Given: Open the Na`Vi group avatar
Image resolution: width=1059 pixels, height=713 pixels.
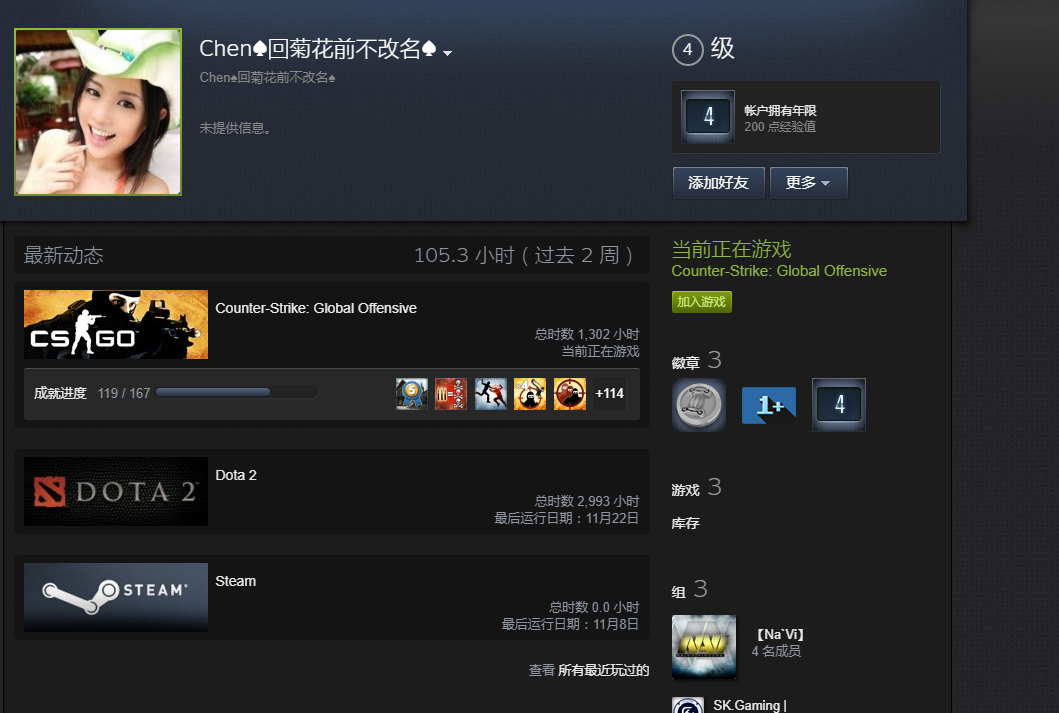Looking at the screenshot, I should [704, 646].
